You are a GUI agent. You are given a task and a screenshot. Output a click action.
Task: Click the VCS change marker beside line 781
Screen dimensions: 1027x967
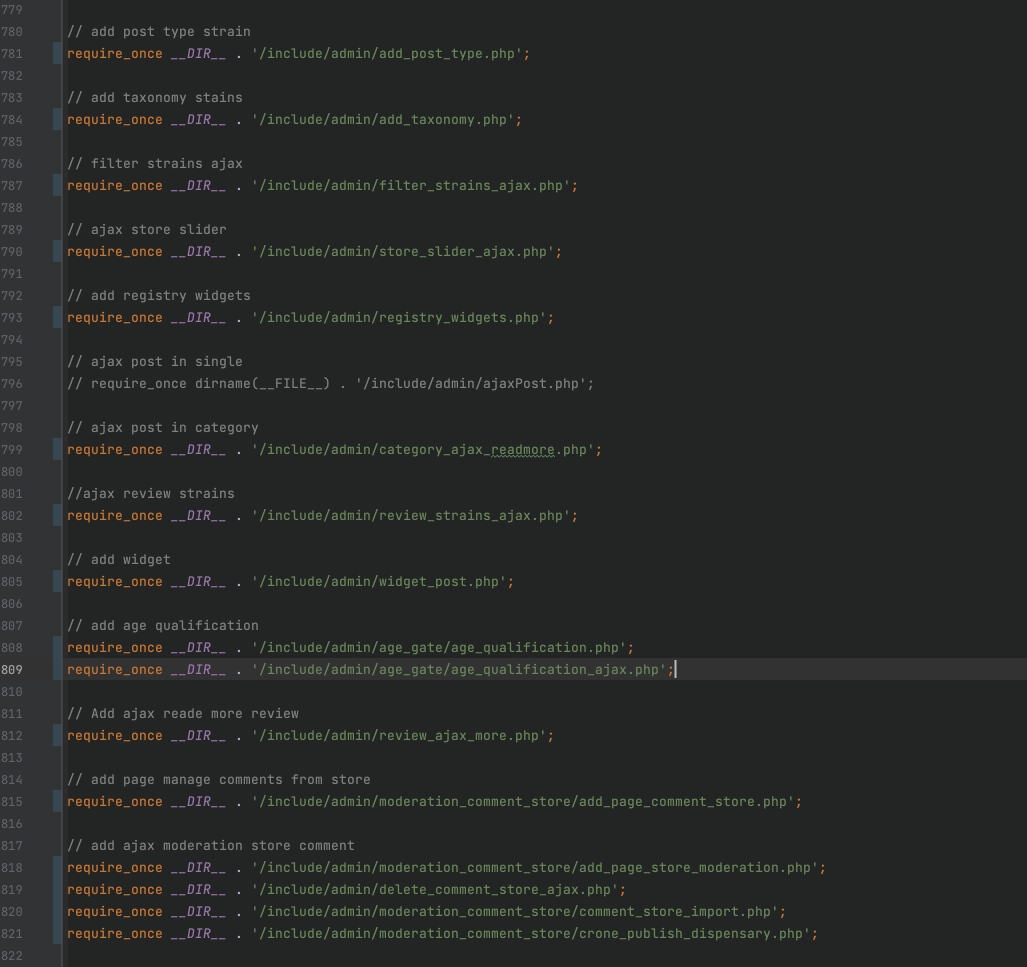pyautogui.click(x=56, y=53)
